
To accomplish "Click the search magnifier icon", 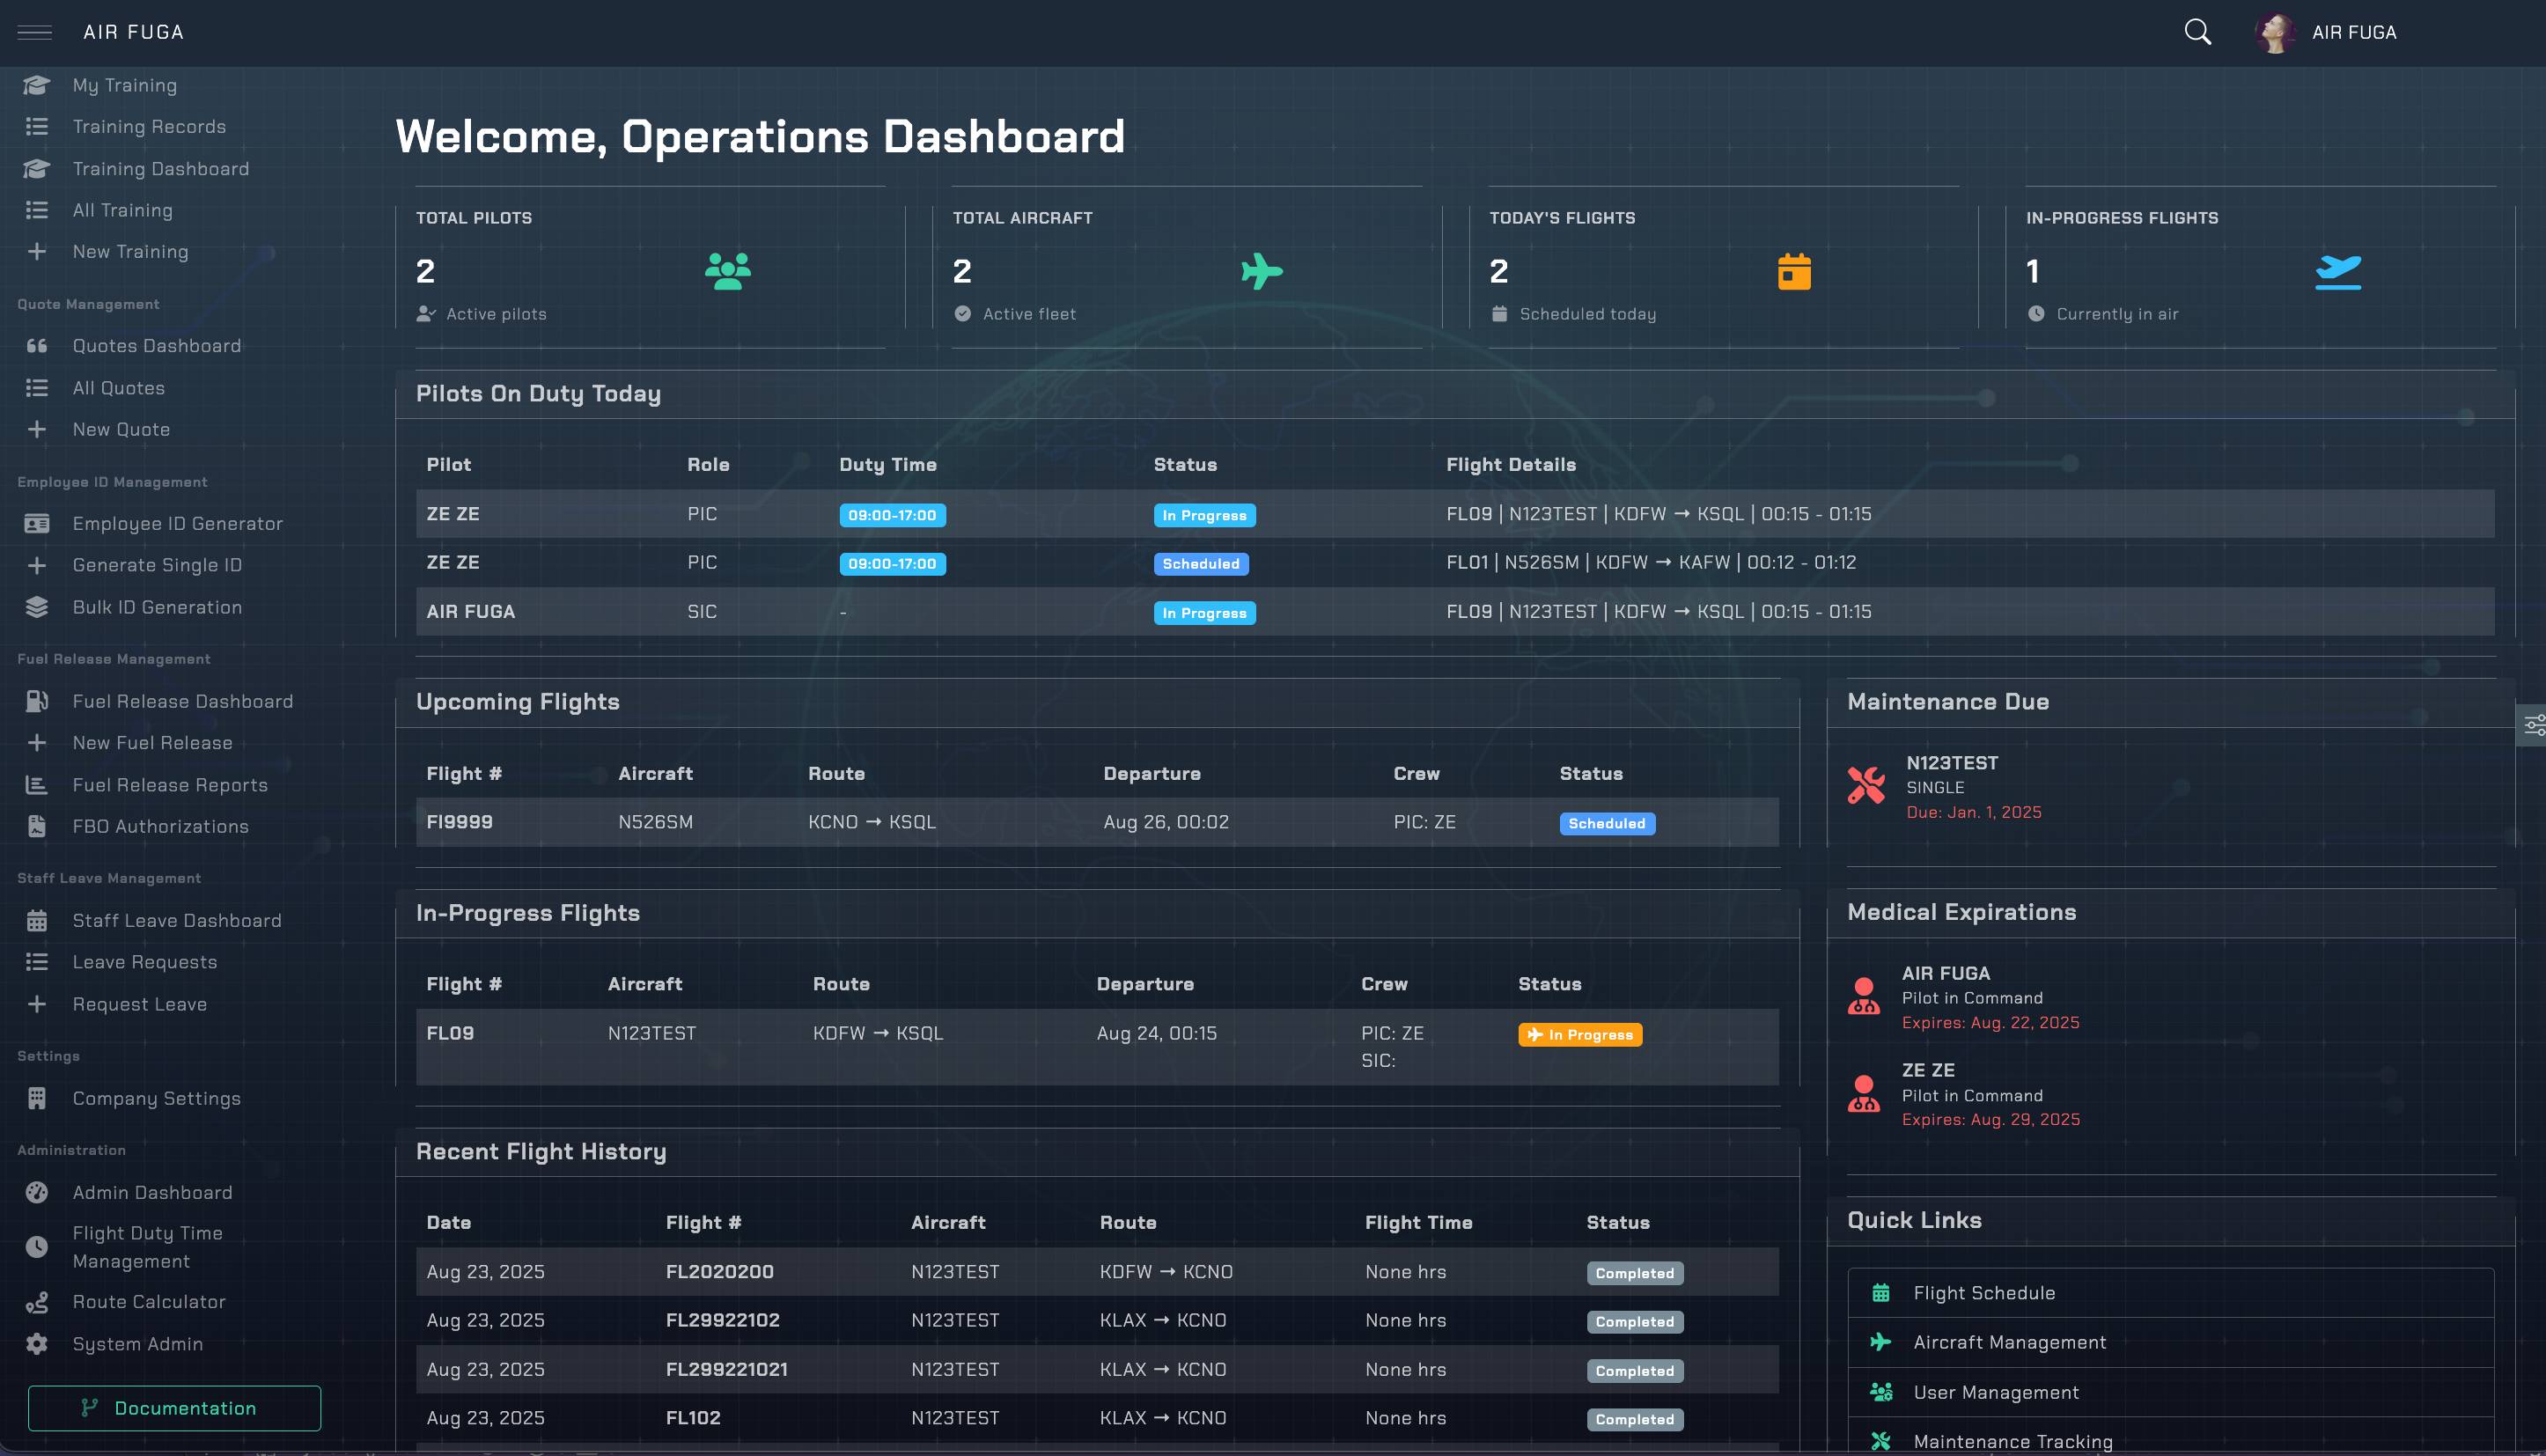I will coord(2197,32).
